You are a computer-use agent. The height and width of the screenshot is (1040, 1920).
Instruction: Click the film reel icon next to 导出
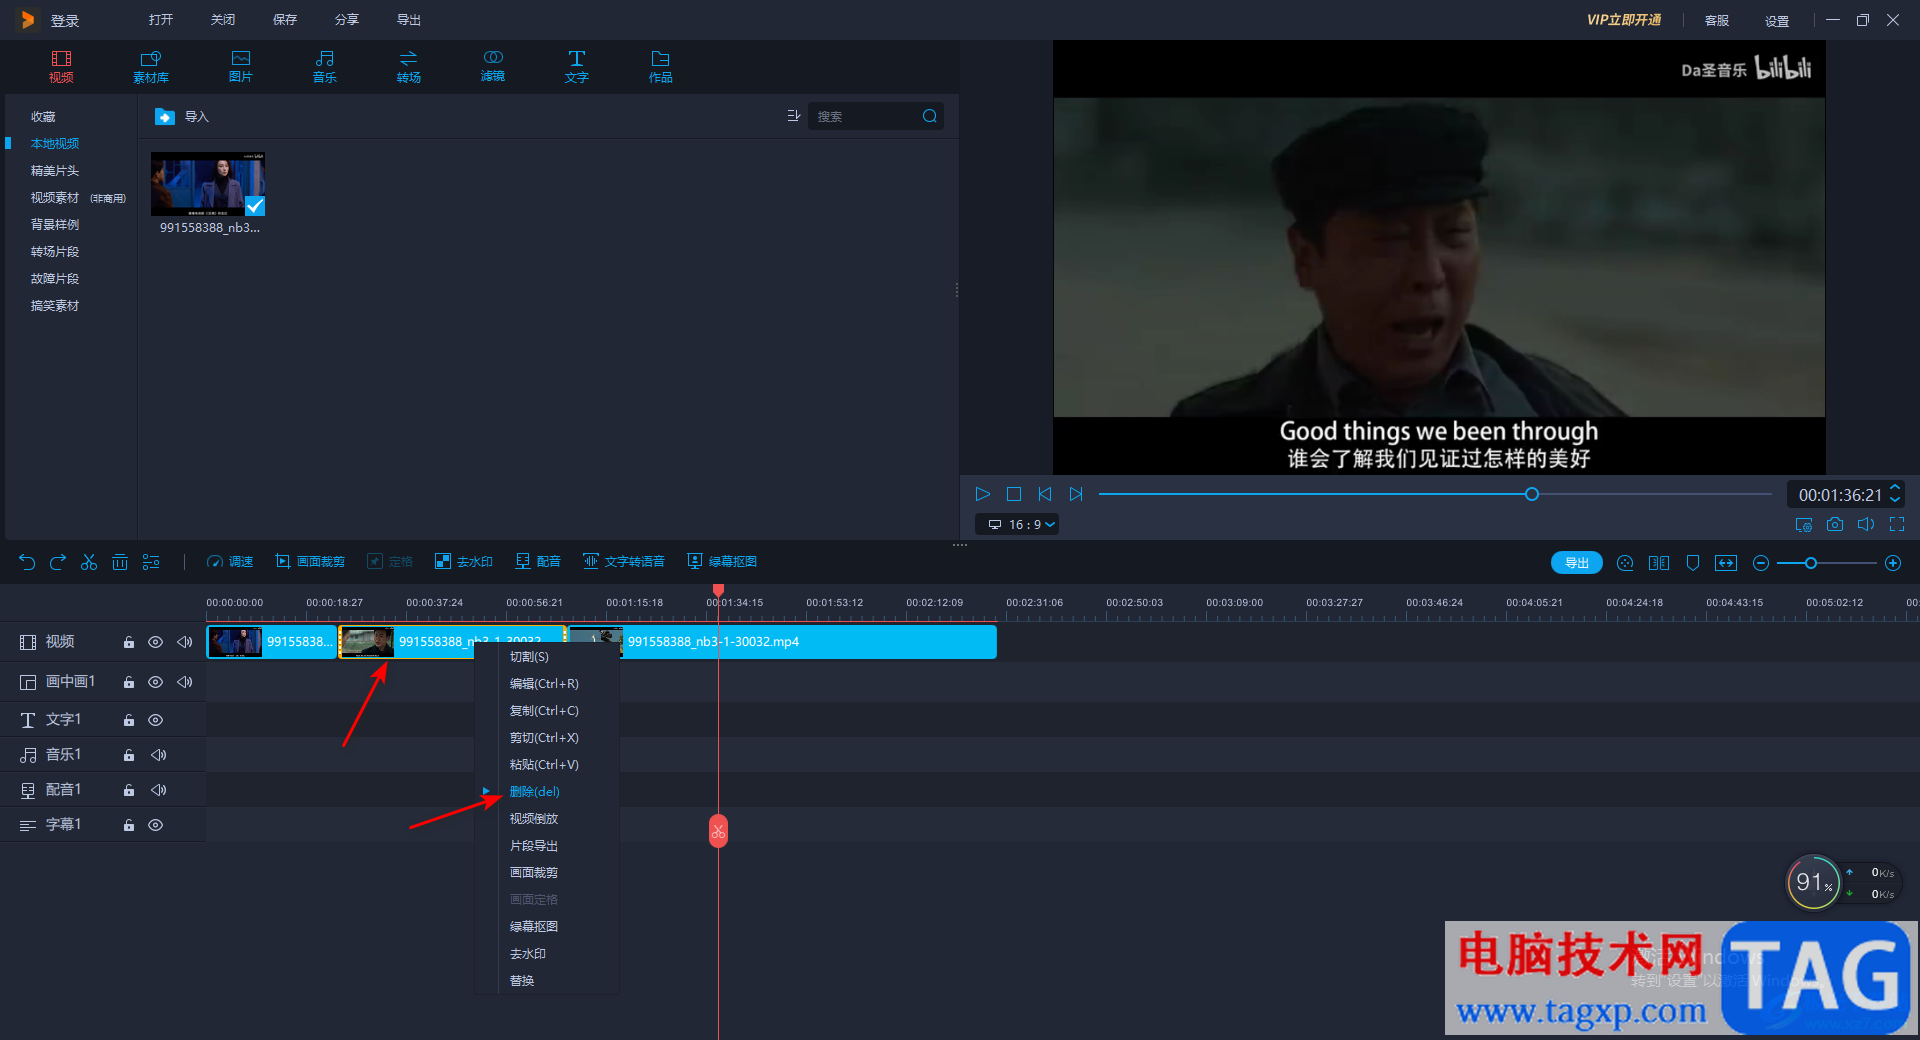click(x=1625, y=563)
